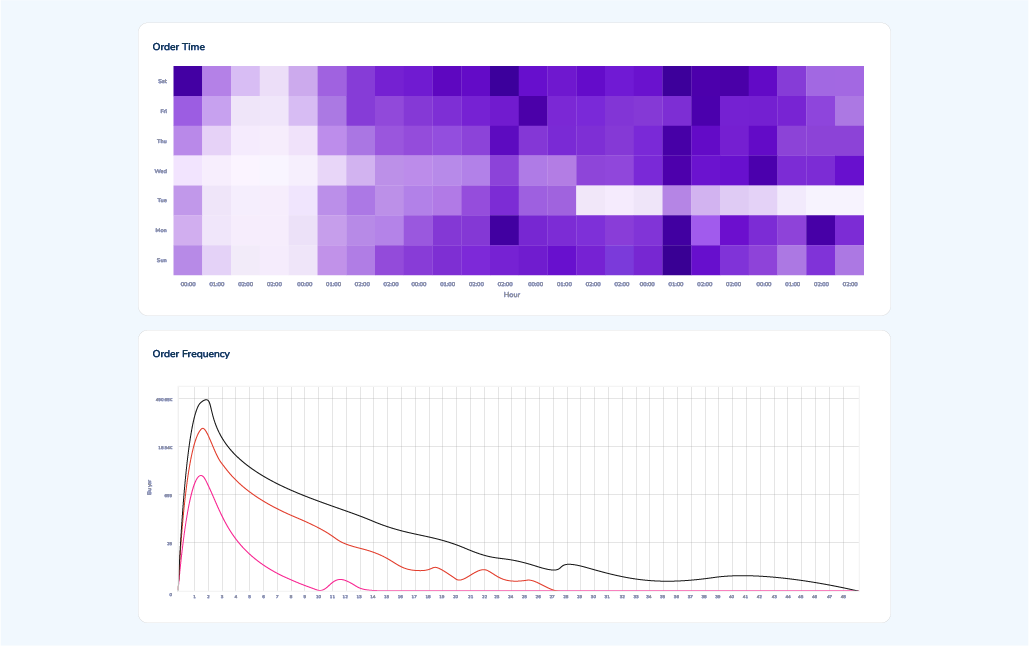Click the leftmost dark cell in Sat row

[188, 81]
